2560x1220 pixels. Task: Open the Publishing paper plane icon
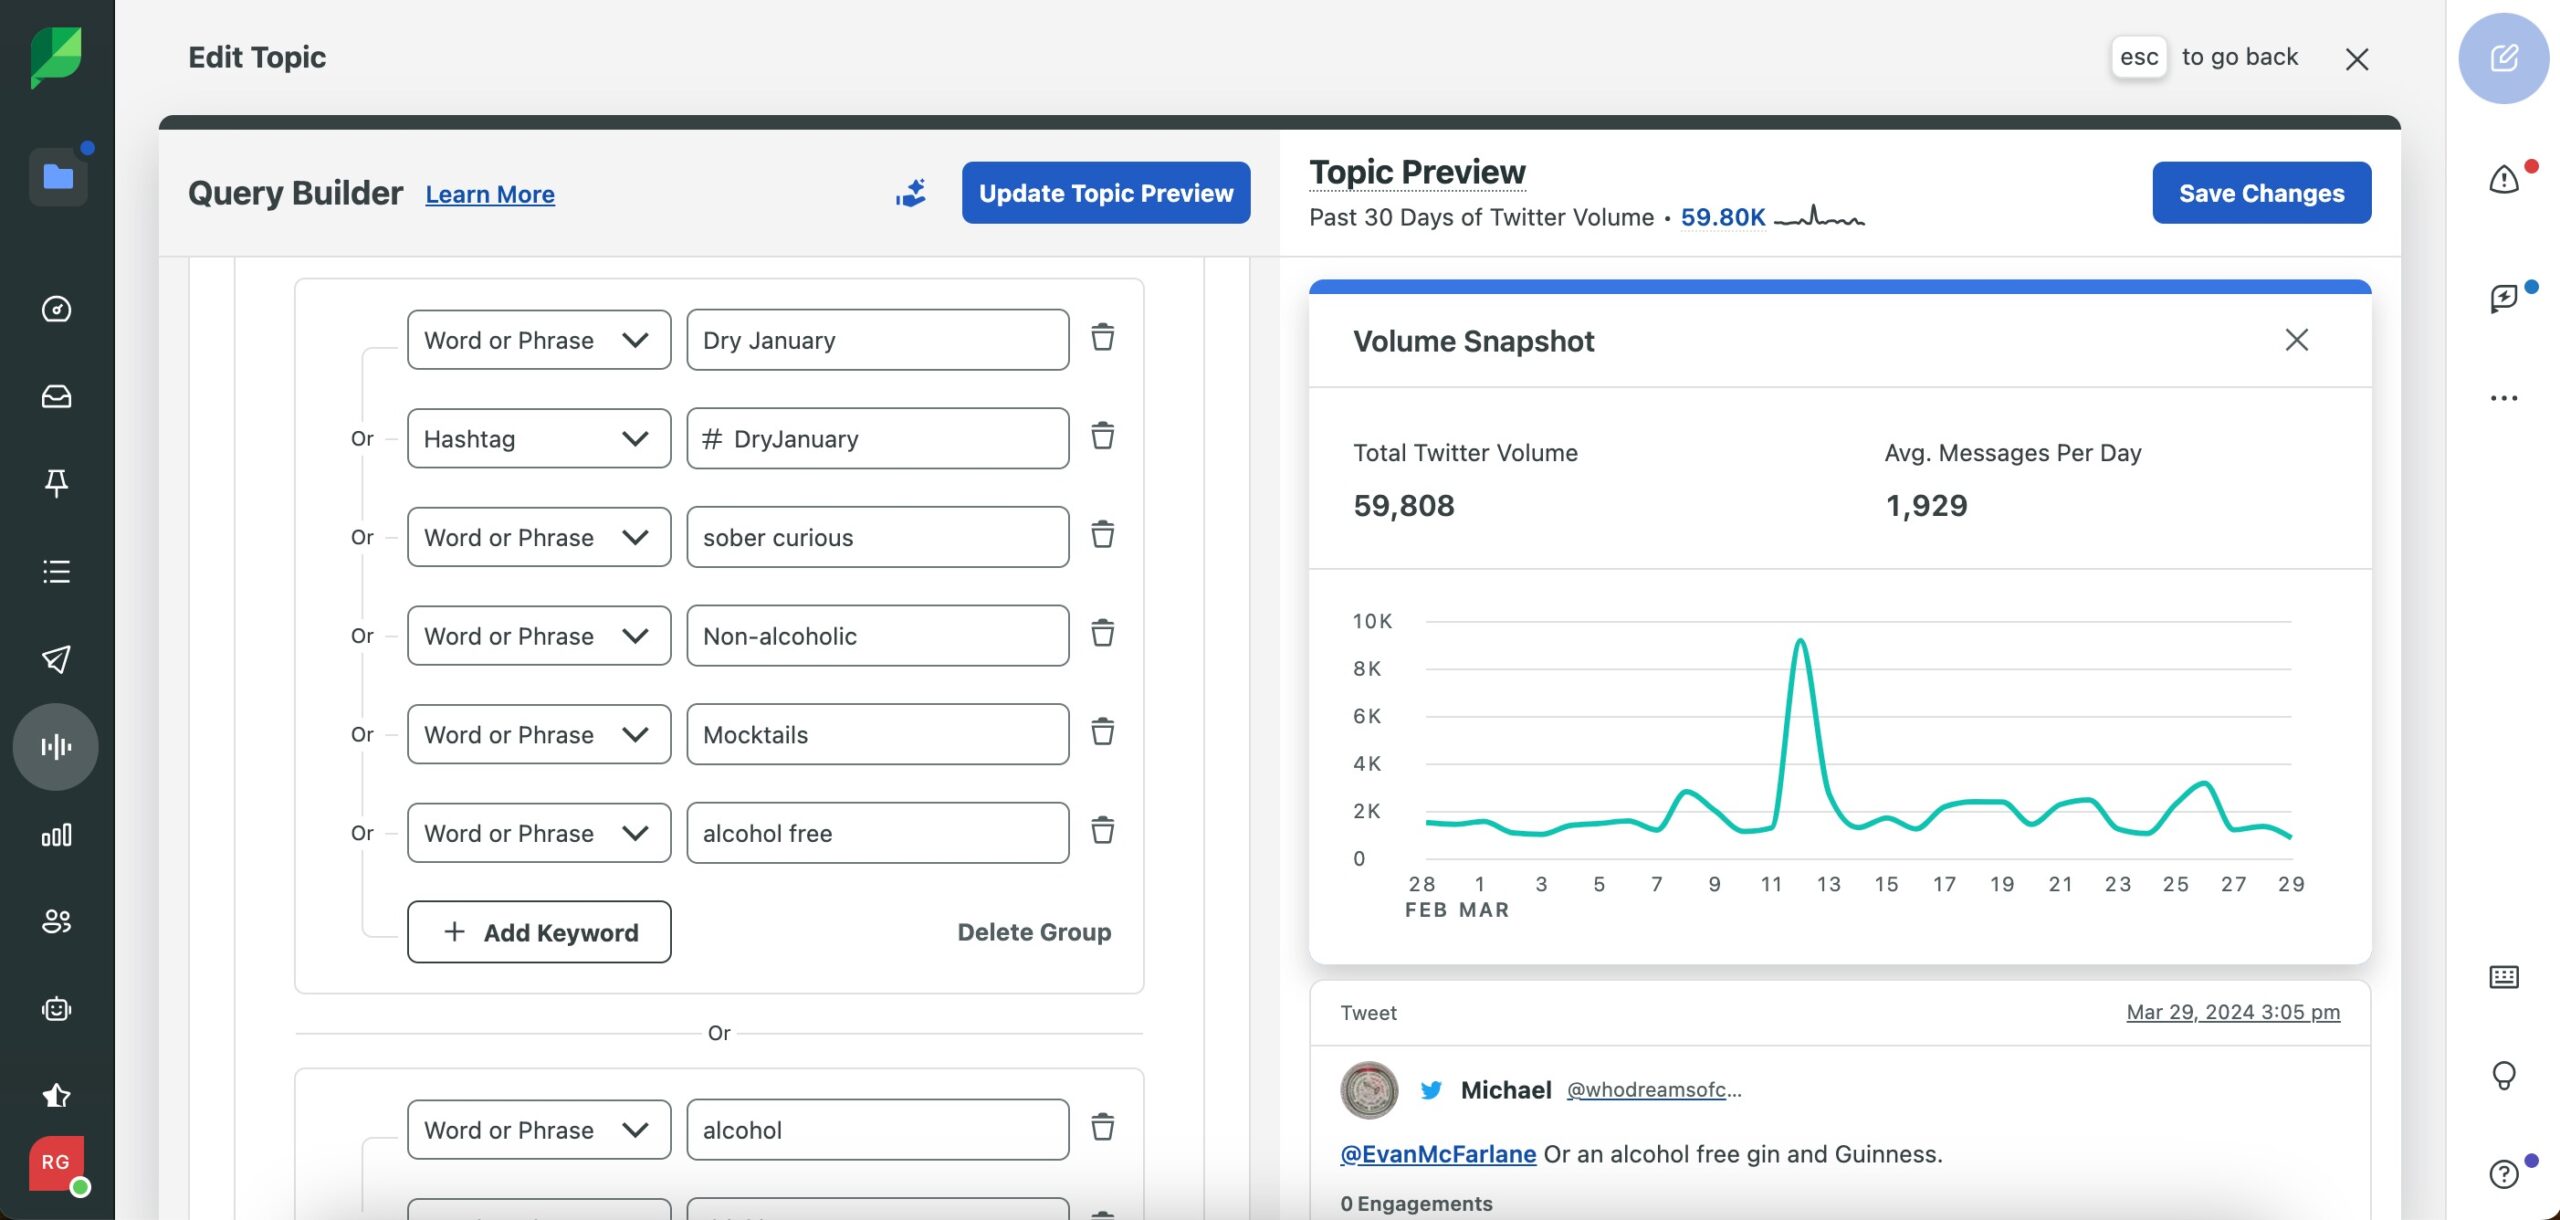click(56, 659)
